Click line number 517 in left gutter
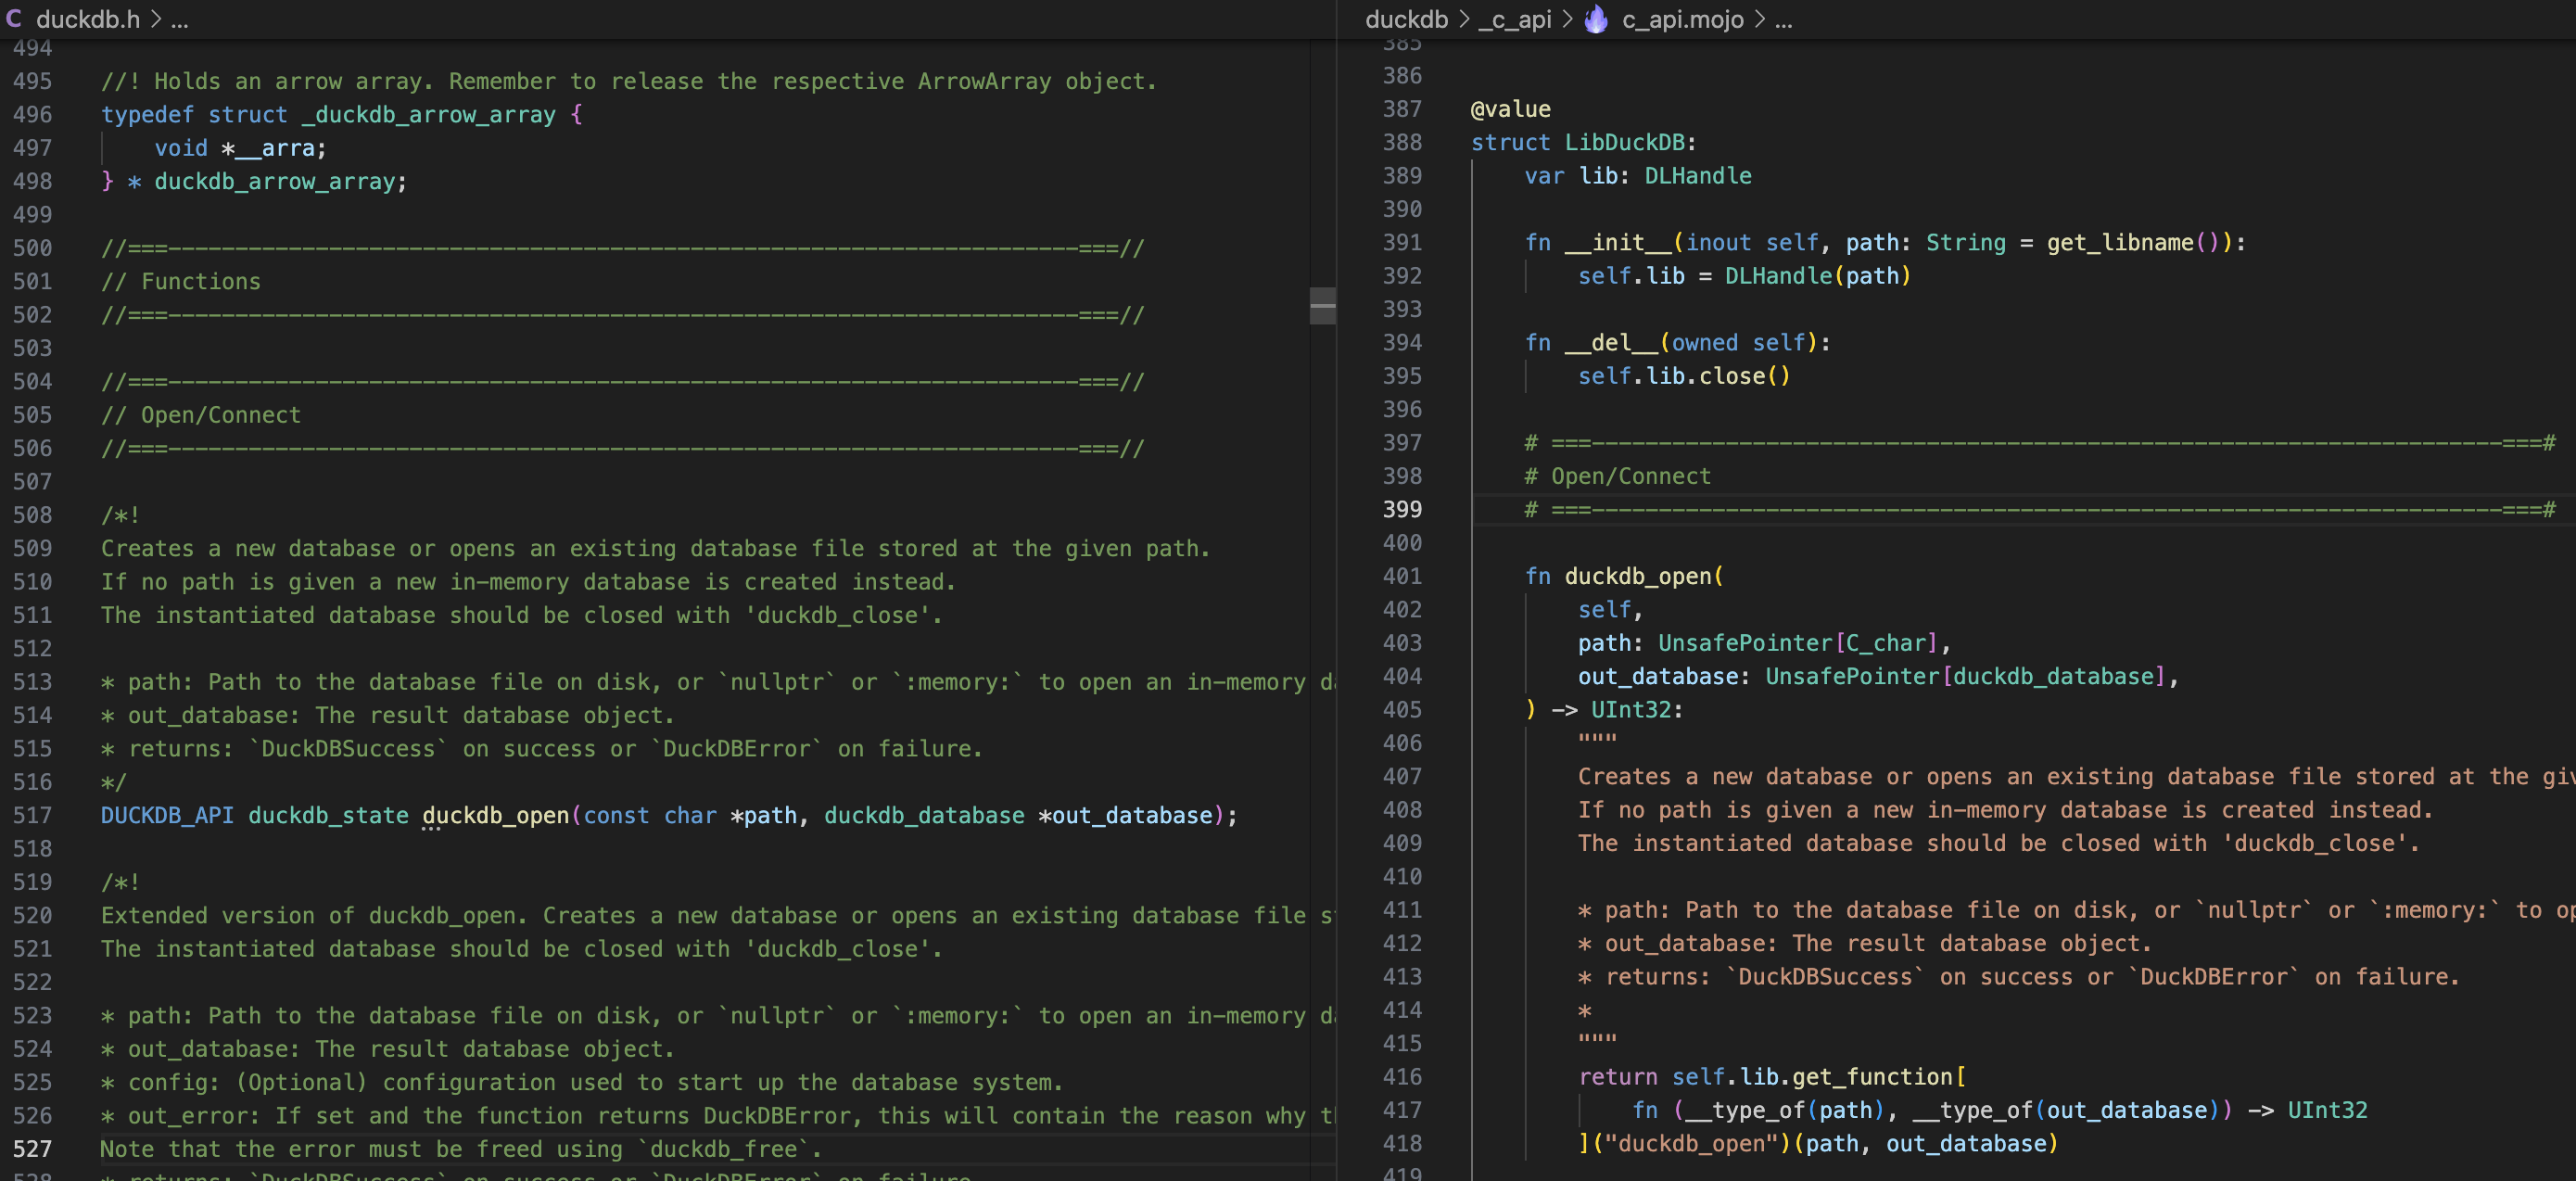This screenshot has height=1181, width=2576. (x=32, y=816)
